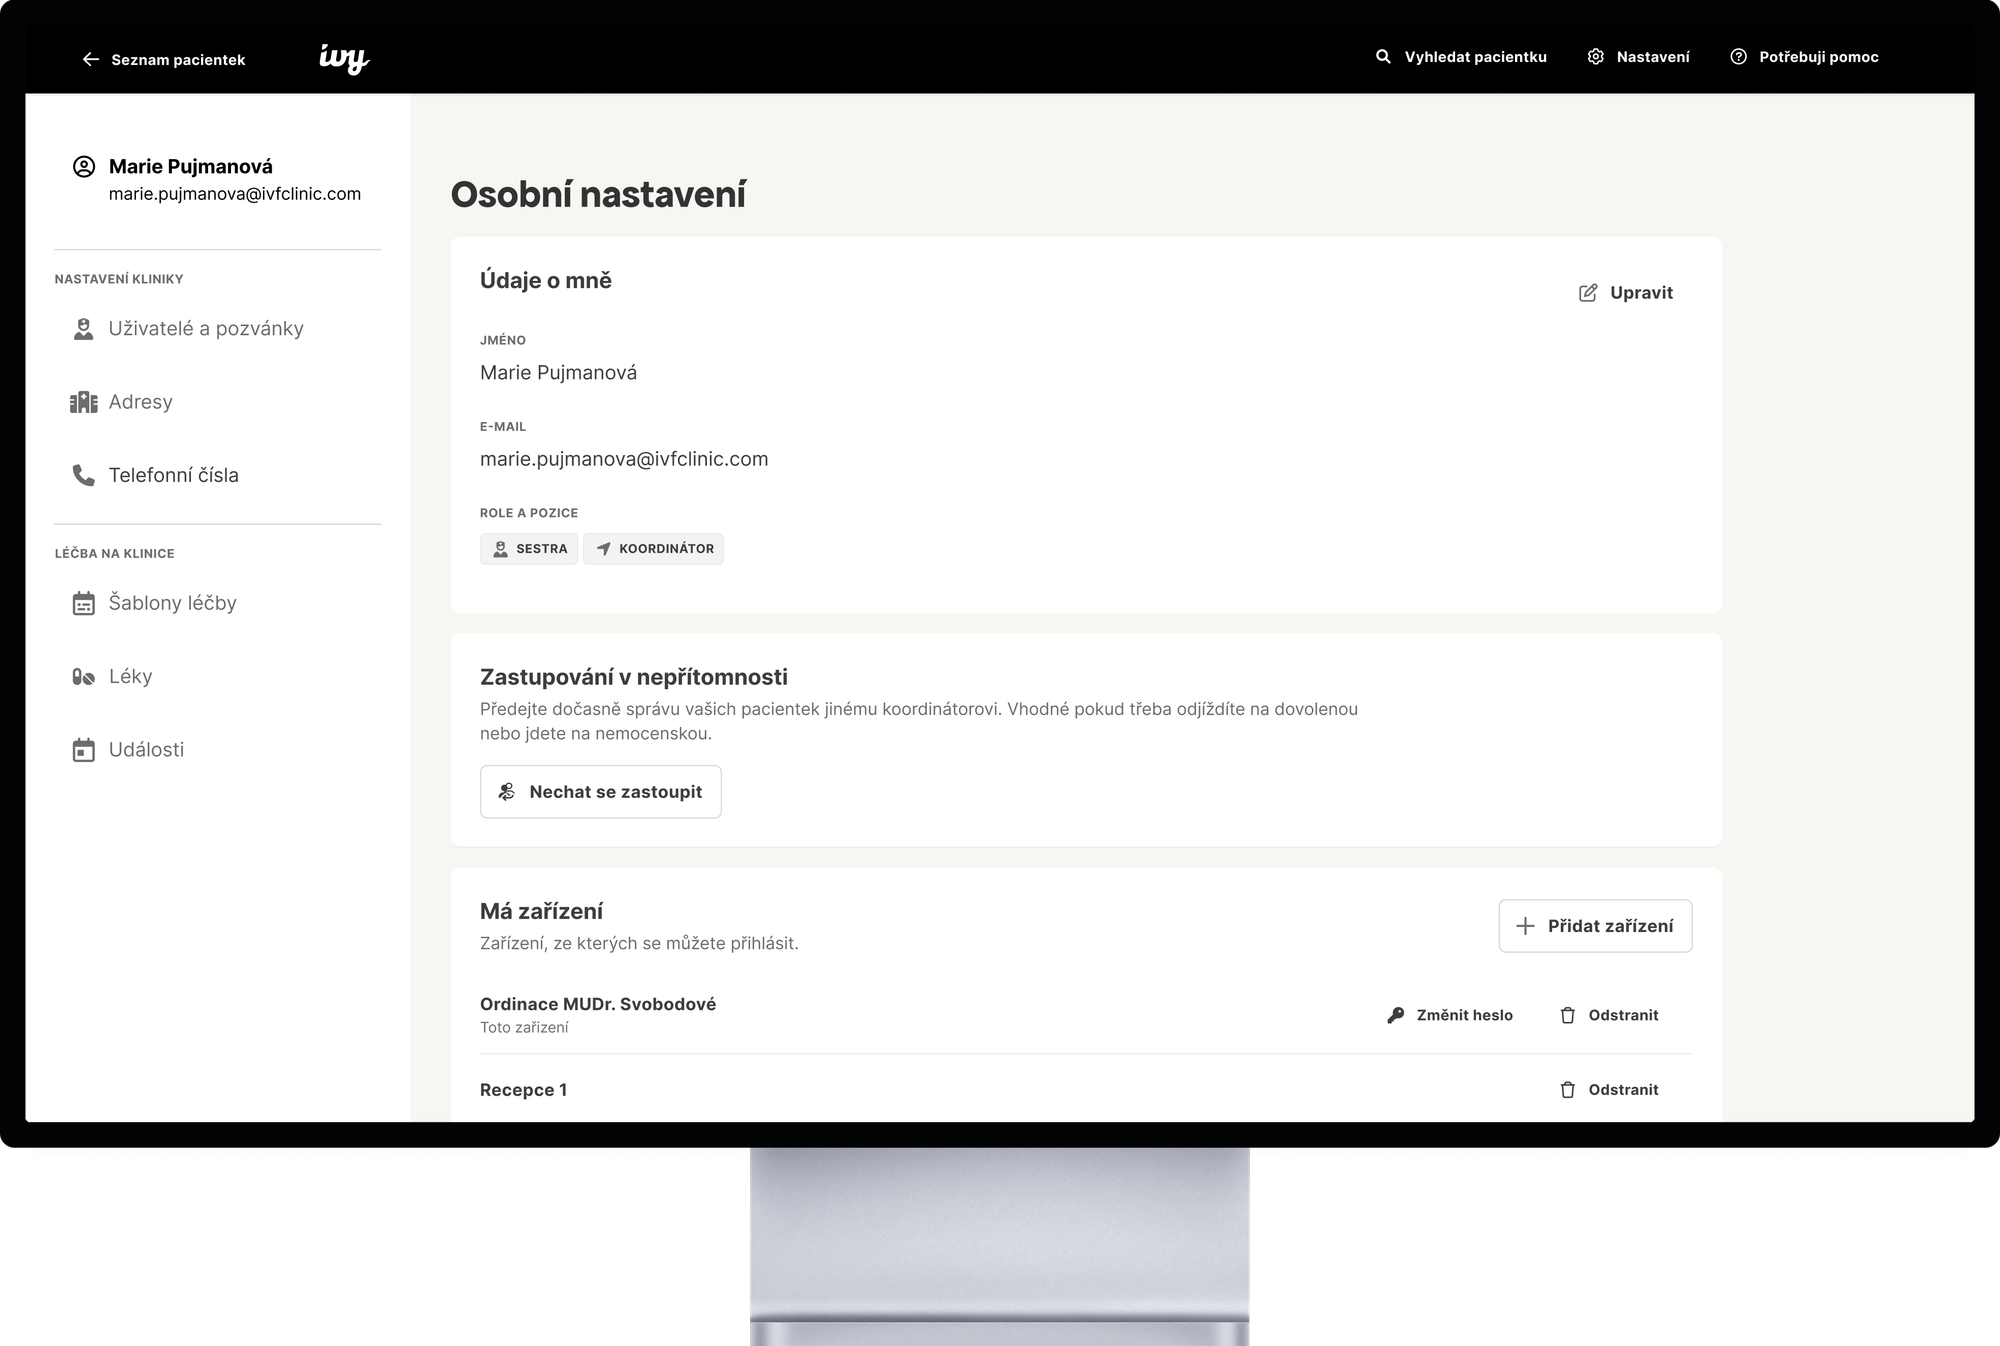The image size is (2000, 1346).
Task: Remove the Recepce 1 device
Action: click(x=1609, y=1090)
